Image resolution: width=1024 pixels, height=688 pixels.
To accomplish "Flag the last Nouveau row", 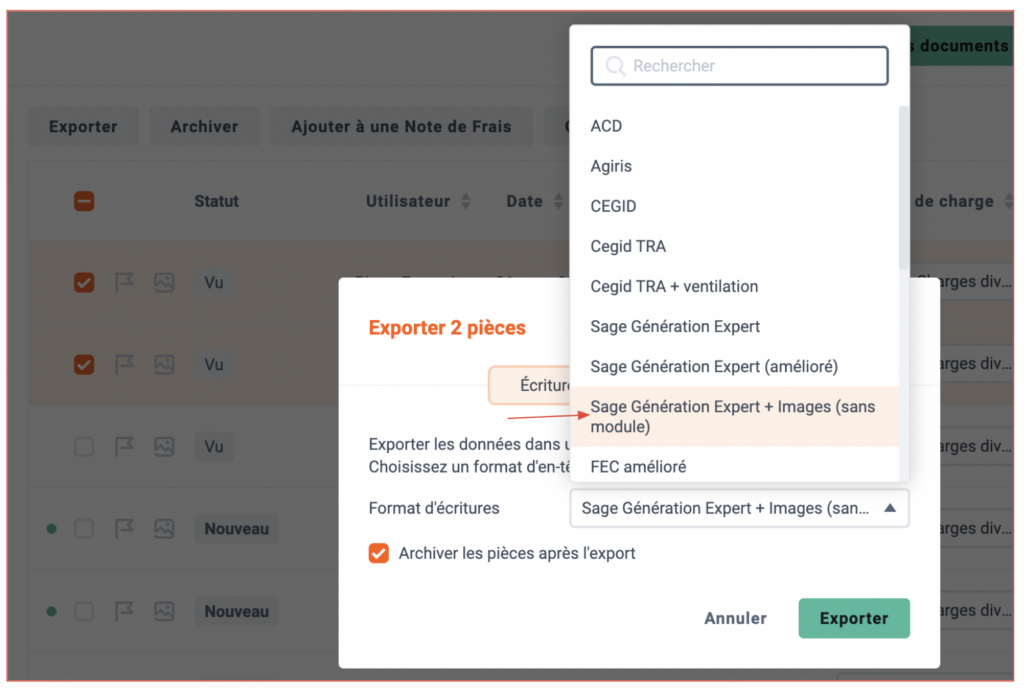I will pos(124,611).
